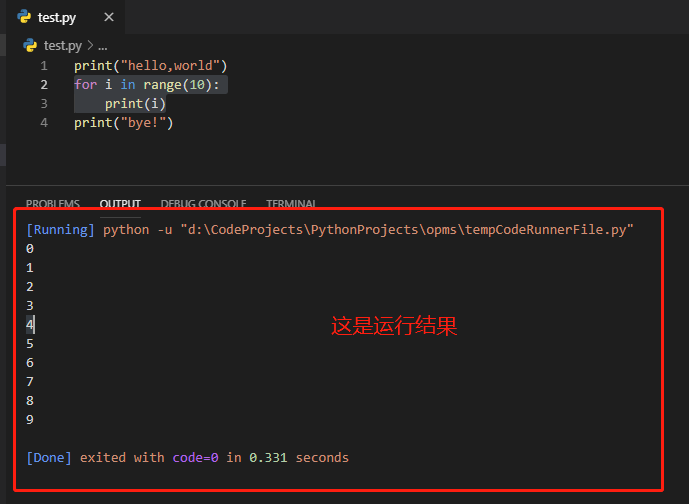Click the [Done] tag in output
Viewport: 689px width, 504px height.
coord(49,458)
